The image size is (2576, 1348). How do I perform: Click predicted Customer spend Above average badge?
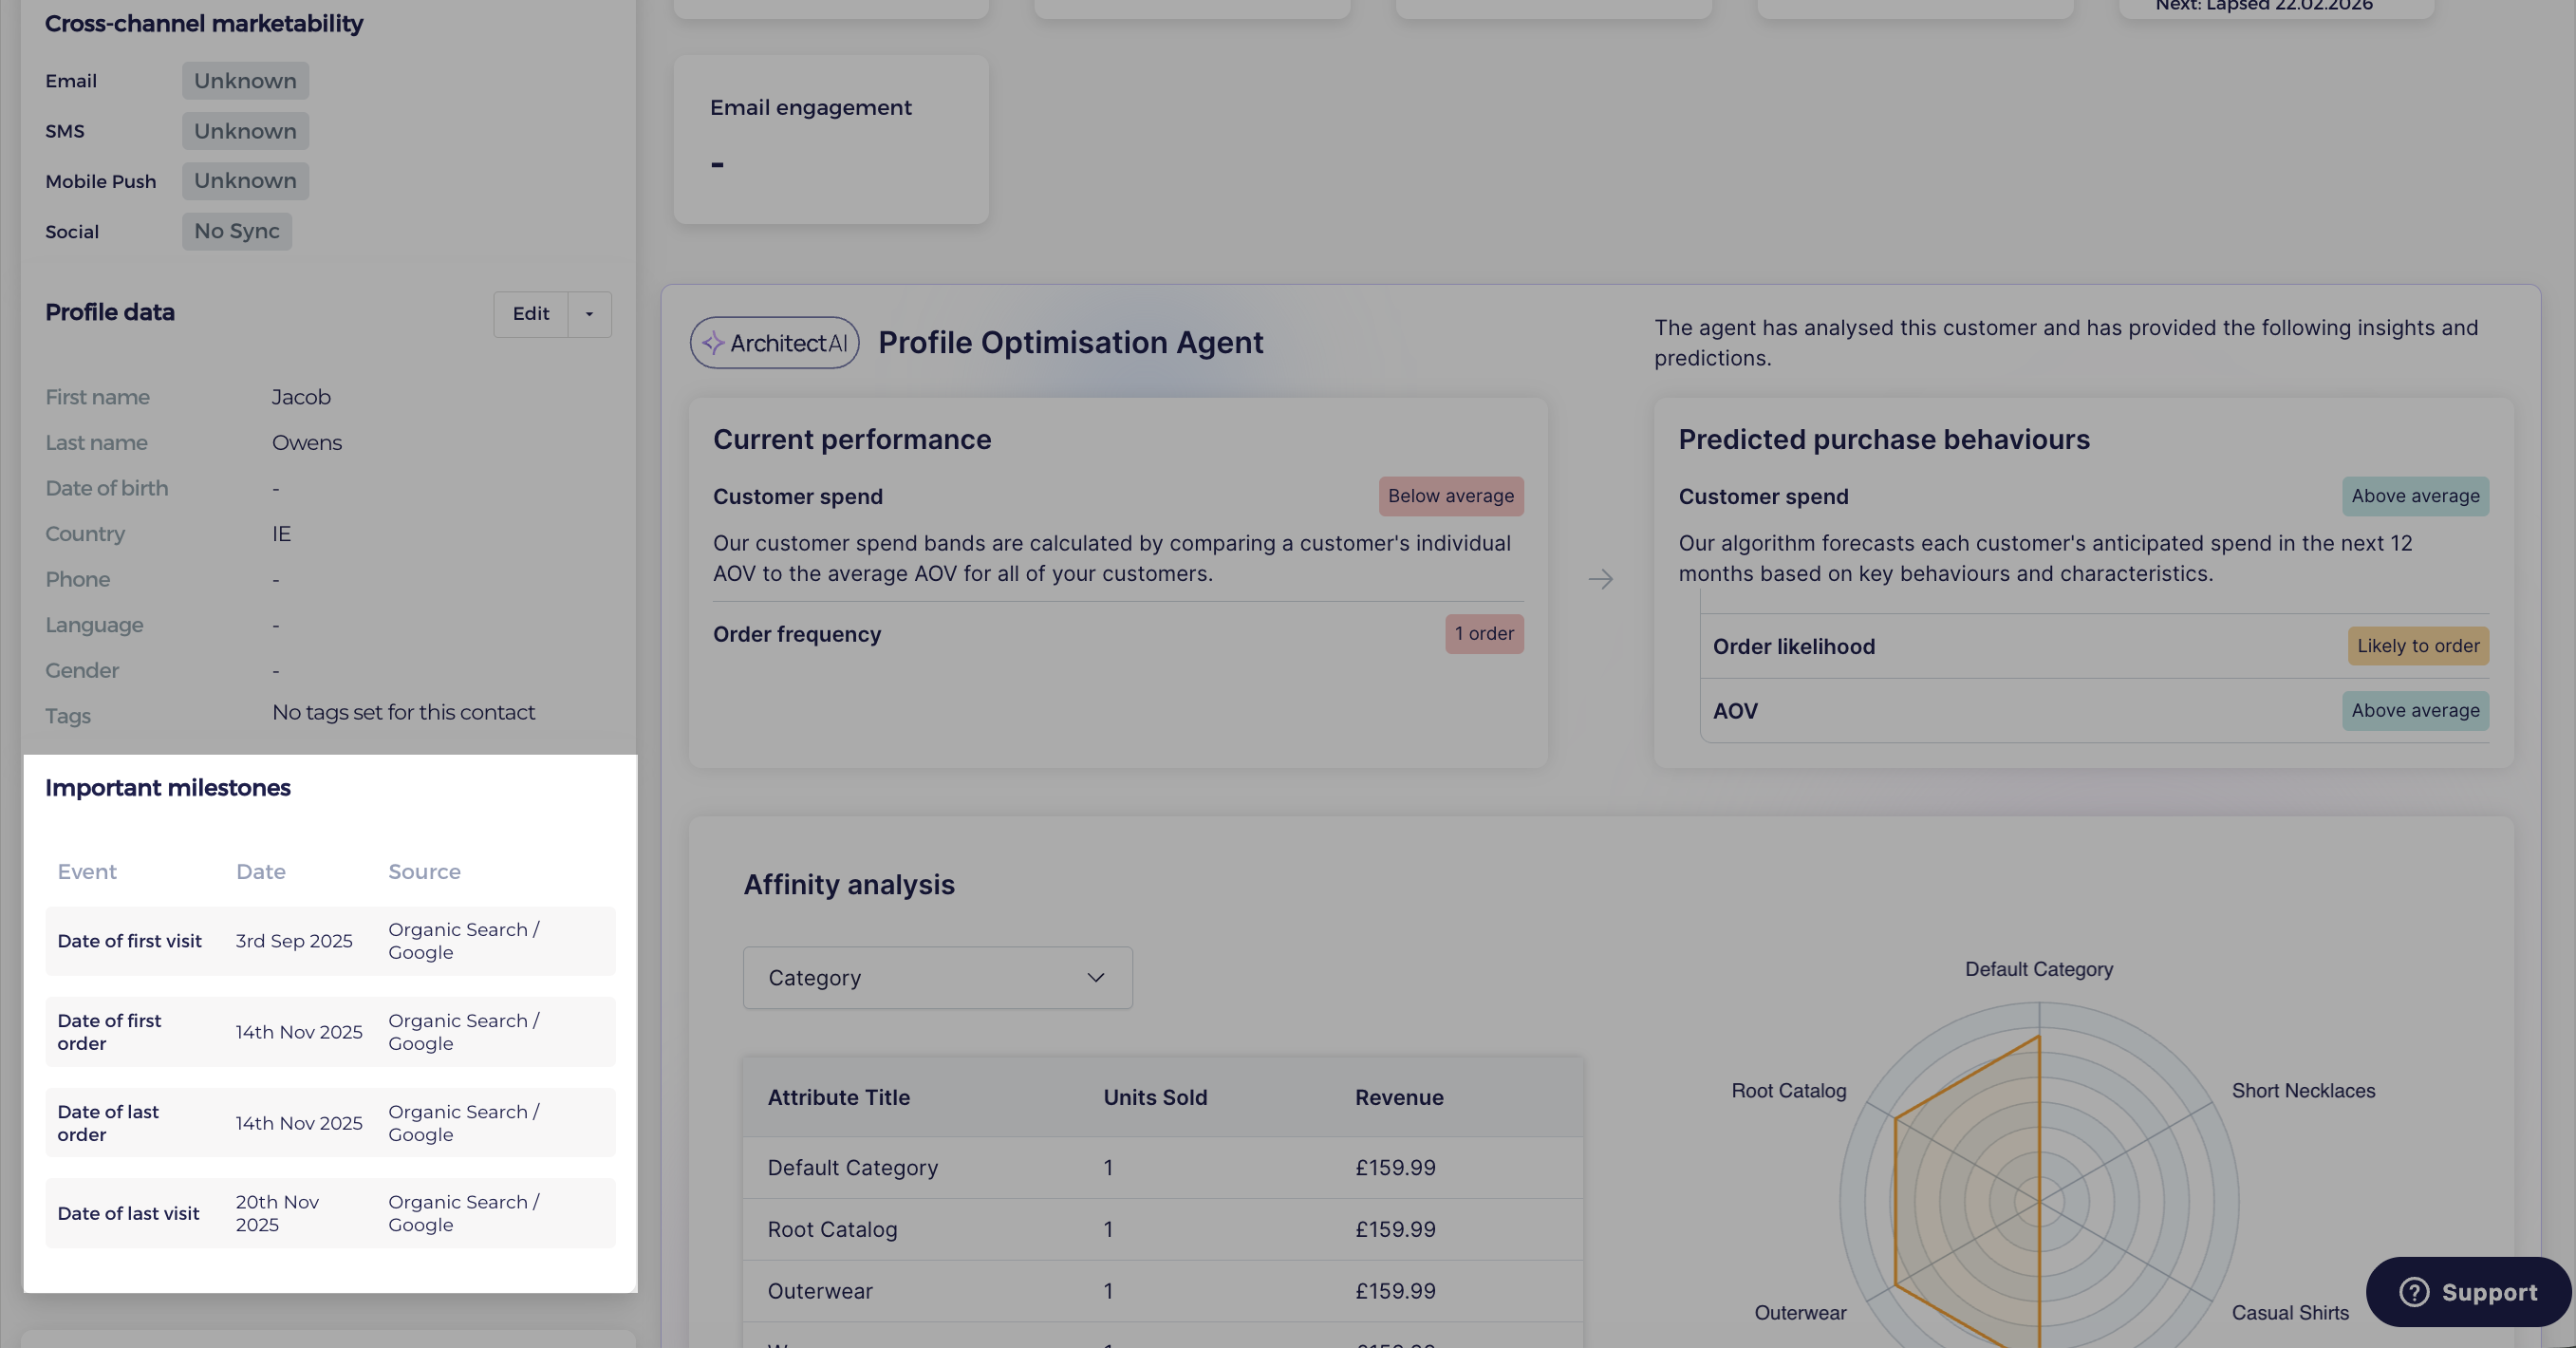click(2415, 496)
